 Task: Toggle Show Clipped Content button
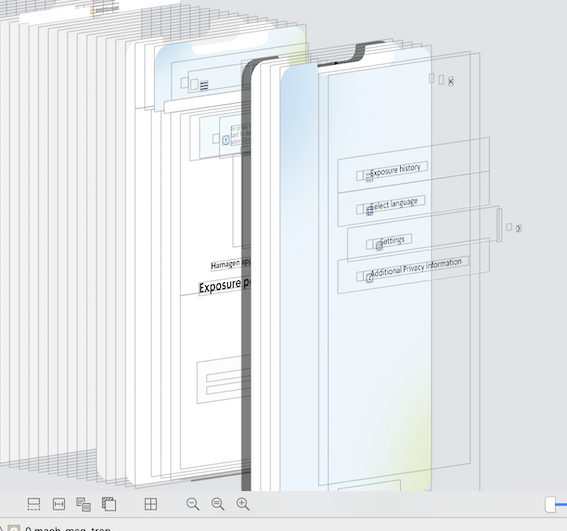pos(34,504)
